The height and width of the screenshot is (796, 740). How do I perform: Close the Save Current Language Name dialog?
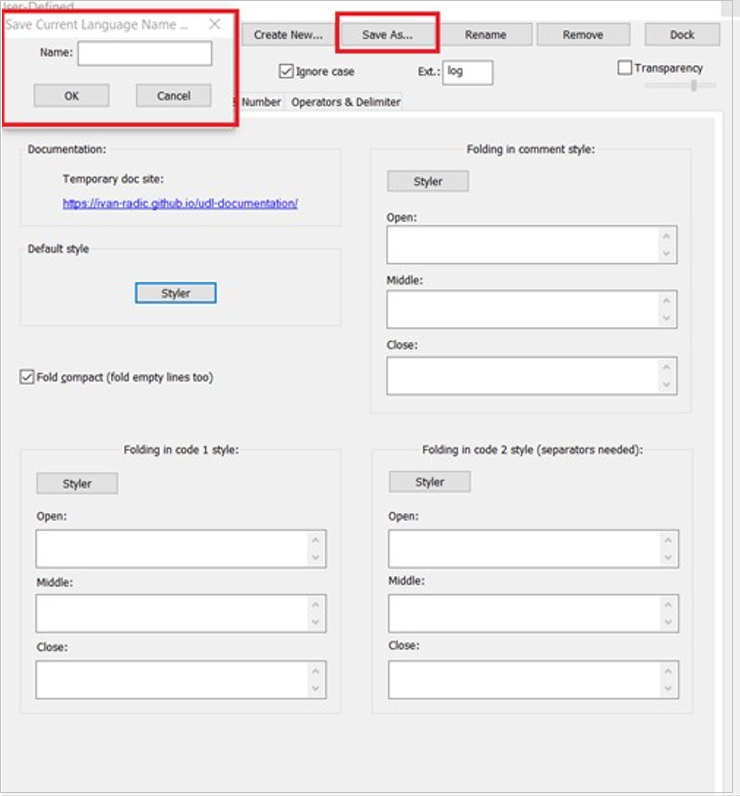(214, 24)
